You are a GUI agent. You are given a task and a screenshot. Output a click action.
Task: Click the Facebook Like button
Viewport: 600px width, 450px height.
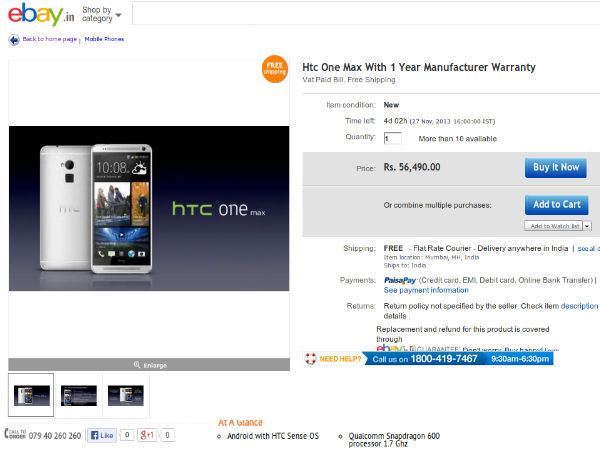coord(102,435)
